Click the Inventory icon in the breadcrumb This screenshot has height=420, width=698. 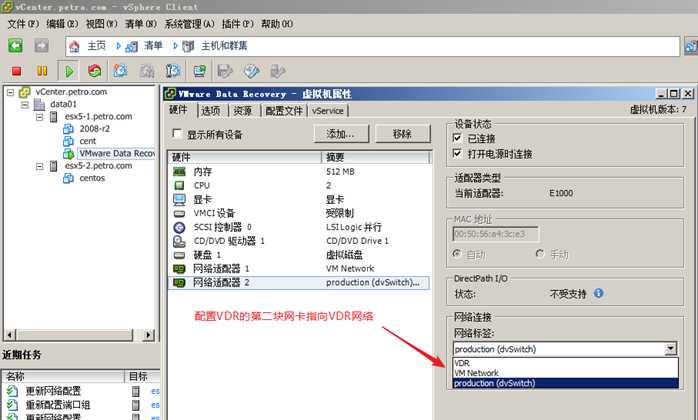(x=131, y=46)
